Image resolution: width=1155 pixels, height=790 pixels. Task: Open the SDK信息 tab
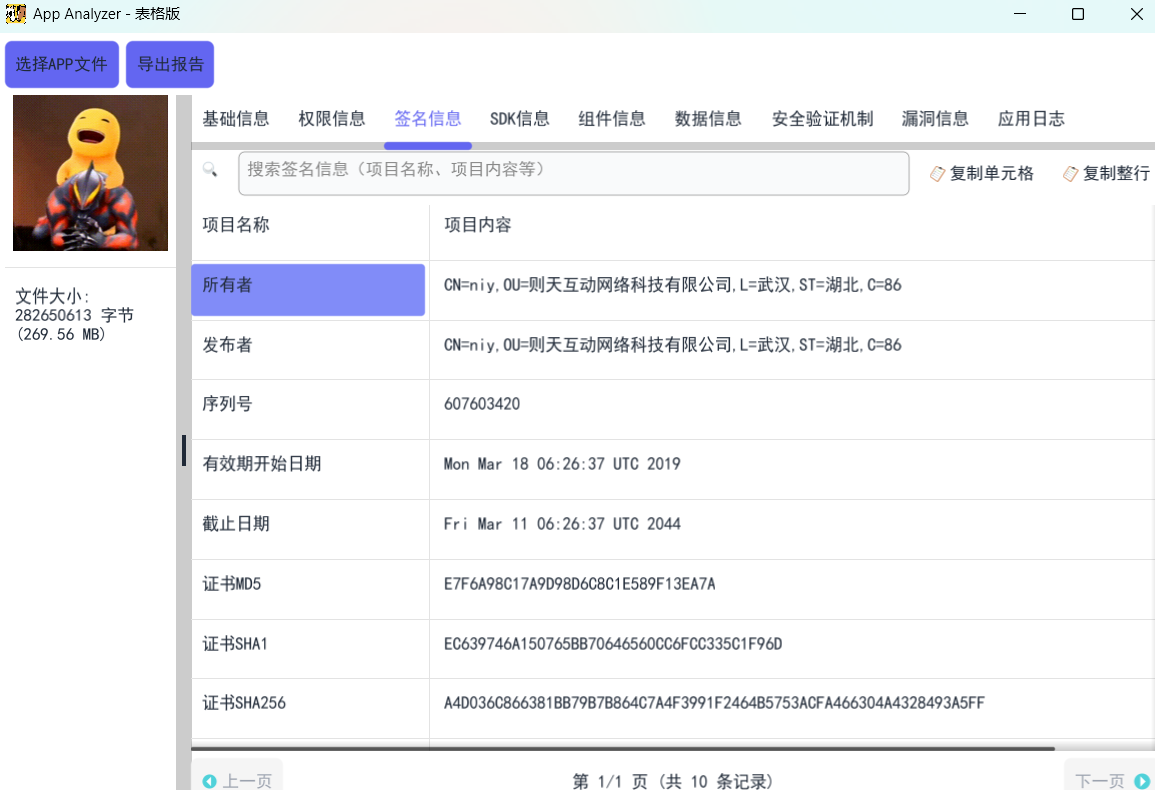[x=519, y=118]
